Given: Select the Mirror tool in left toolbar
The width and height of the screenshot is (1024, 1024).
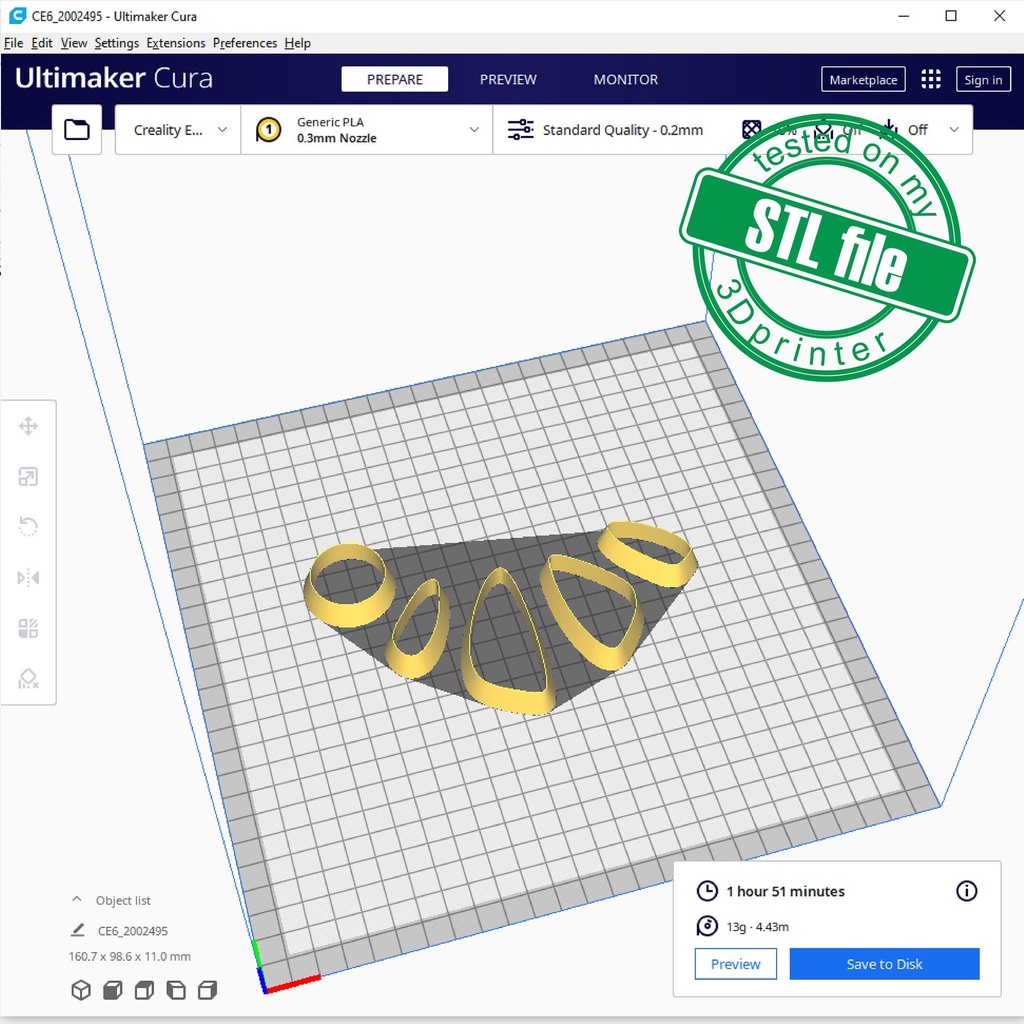Looking at the screenshot, I should click(28, 578).
